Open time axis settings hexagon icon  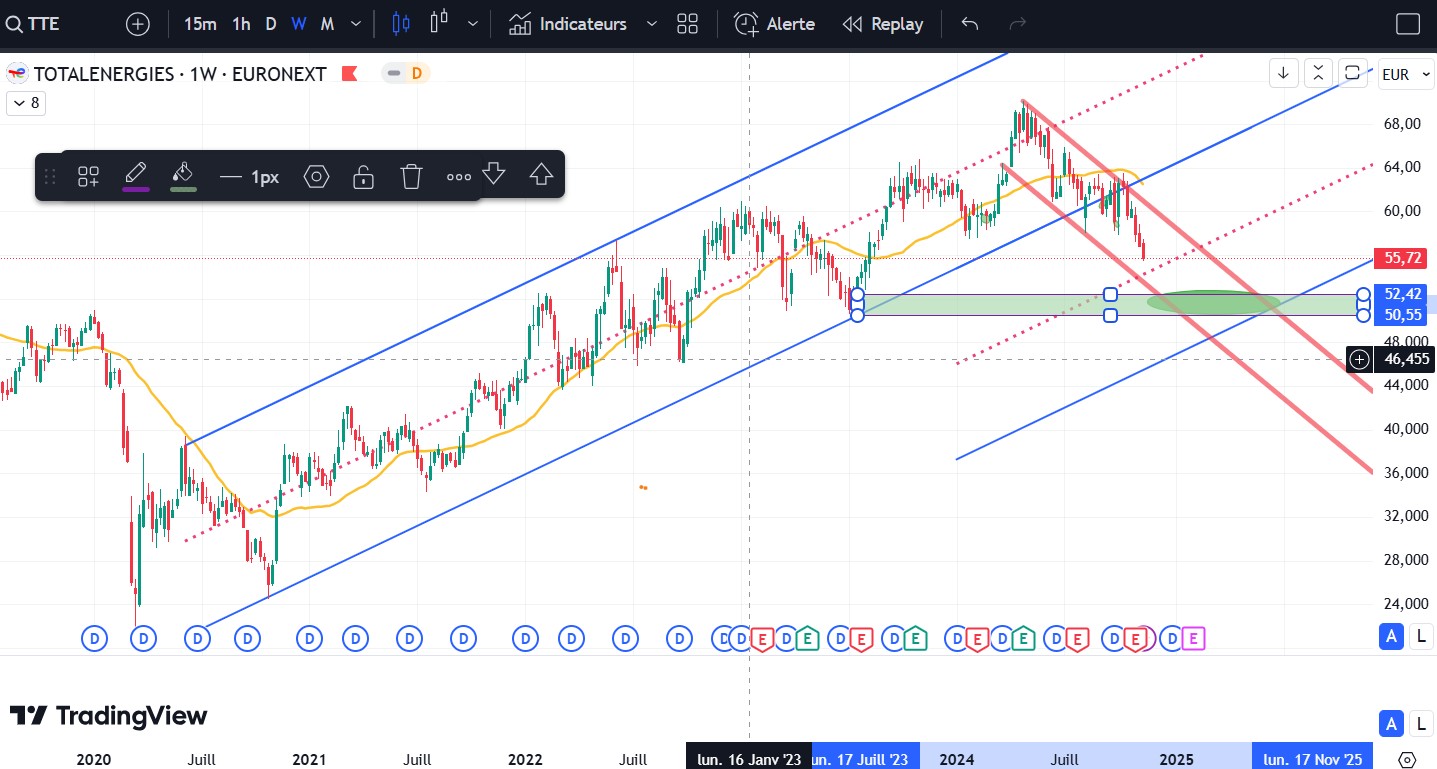point(1407,759)
